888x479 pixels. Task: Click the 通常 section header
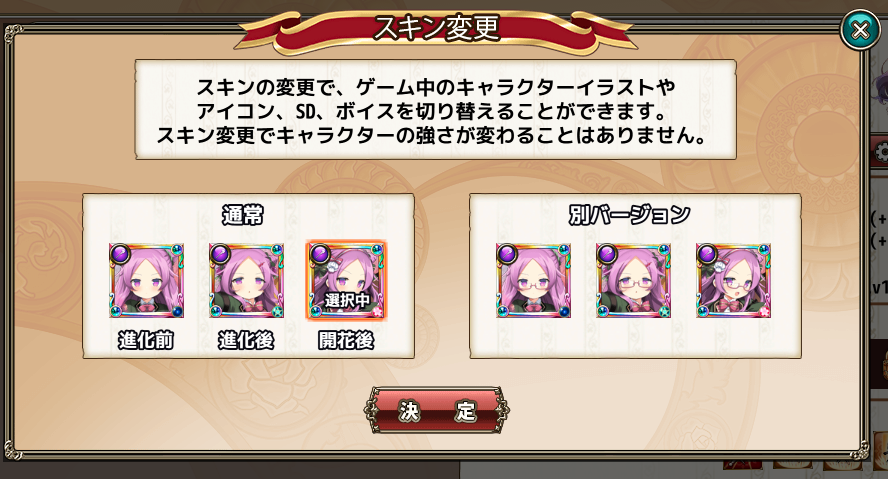tap(242, 215)
